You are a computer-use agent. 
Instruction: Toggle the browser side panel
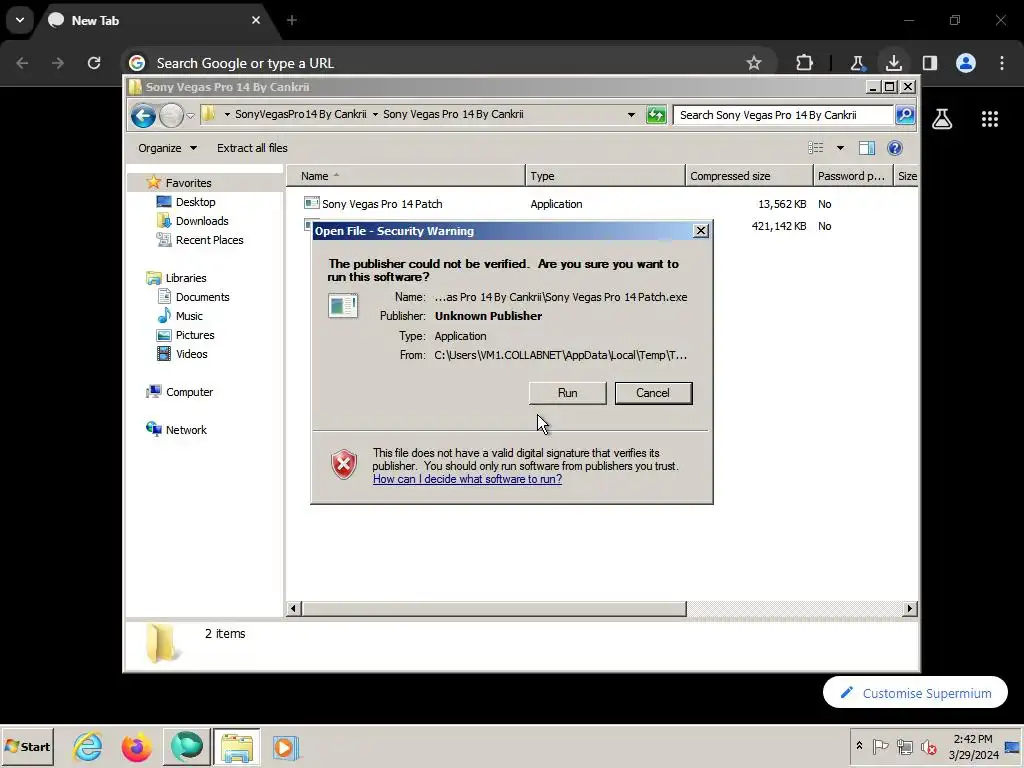point(929,63)
